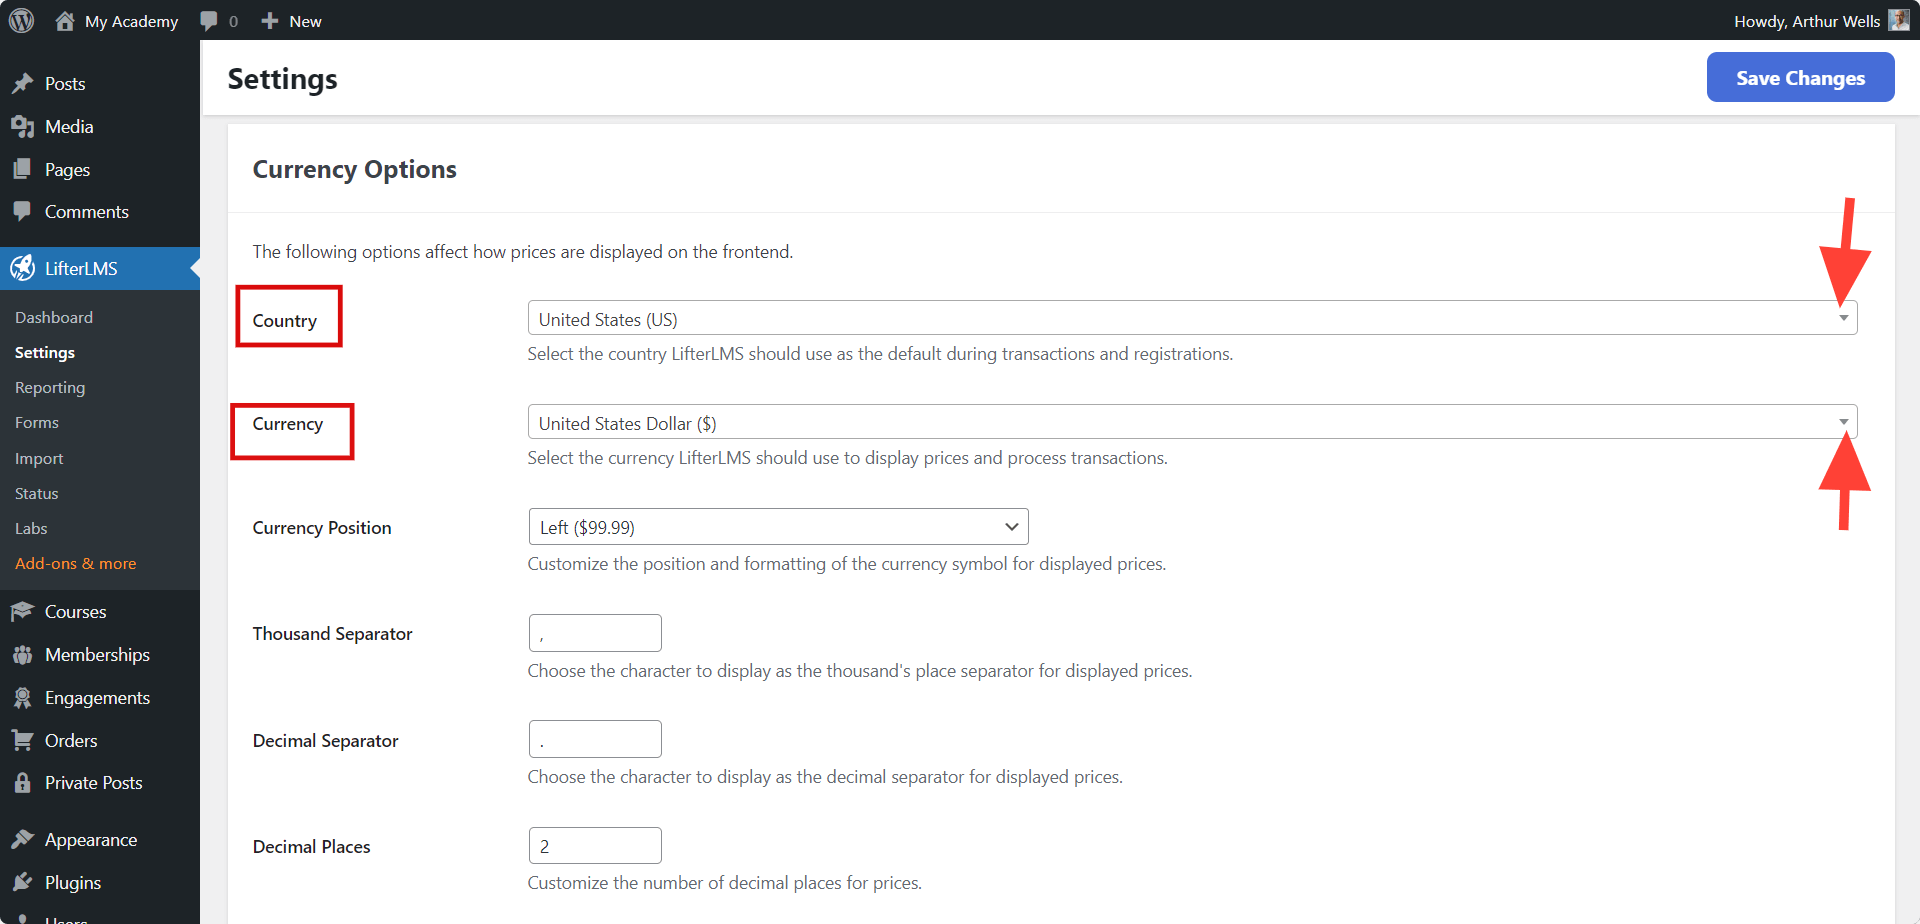Screen dimensions: 1920x924
Task: Click the Decimal Separator label
Action: coord(325,741)
